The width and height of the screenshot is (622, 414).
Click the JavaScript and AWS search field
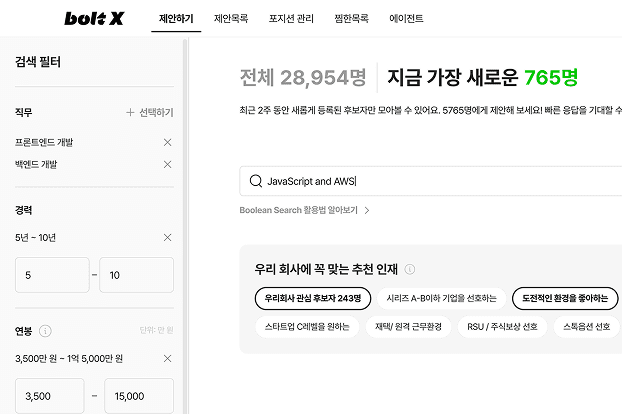430,181
